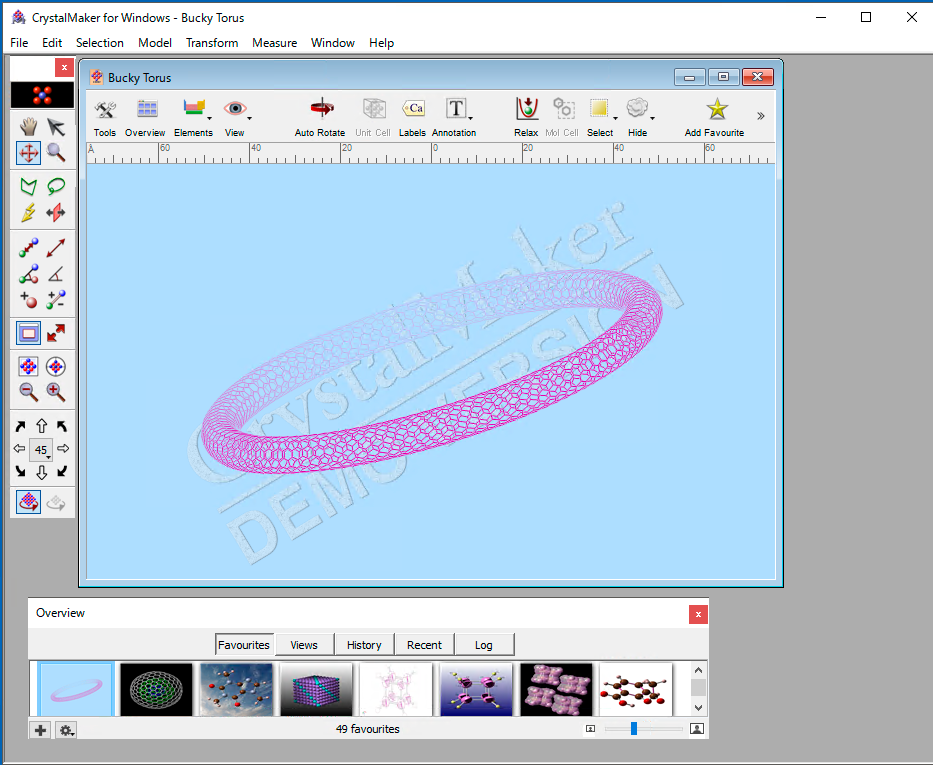Activate the four-way move tool
Viewport: 933px width, 765px height.
coord(28,153)
